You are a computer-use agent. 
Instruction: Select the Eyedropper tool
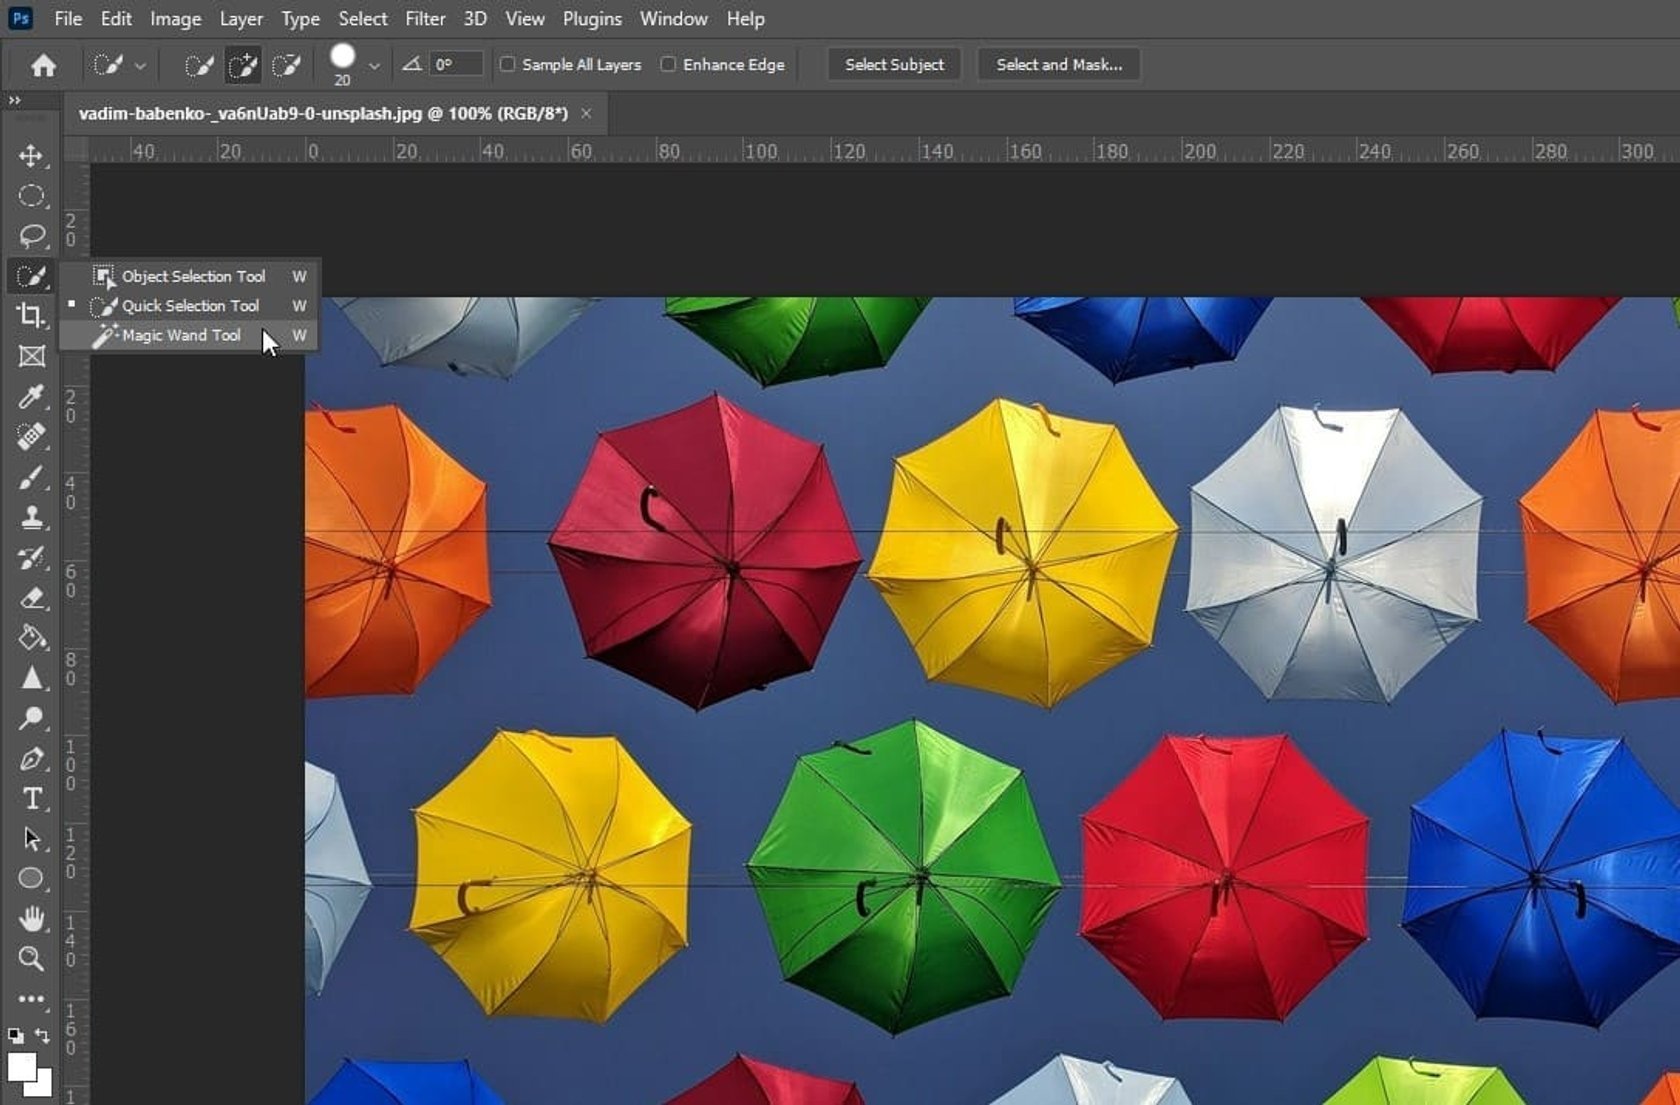pos(32,398)
